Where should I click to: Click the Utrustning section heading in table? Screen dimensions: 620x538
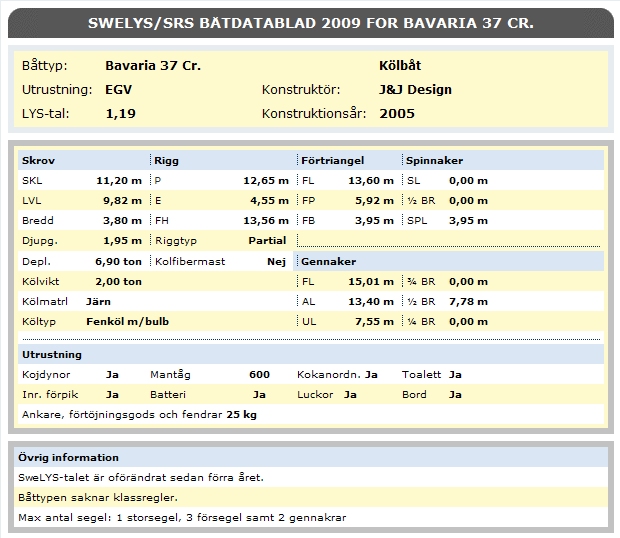pos(52,355)
